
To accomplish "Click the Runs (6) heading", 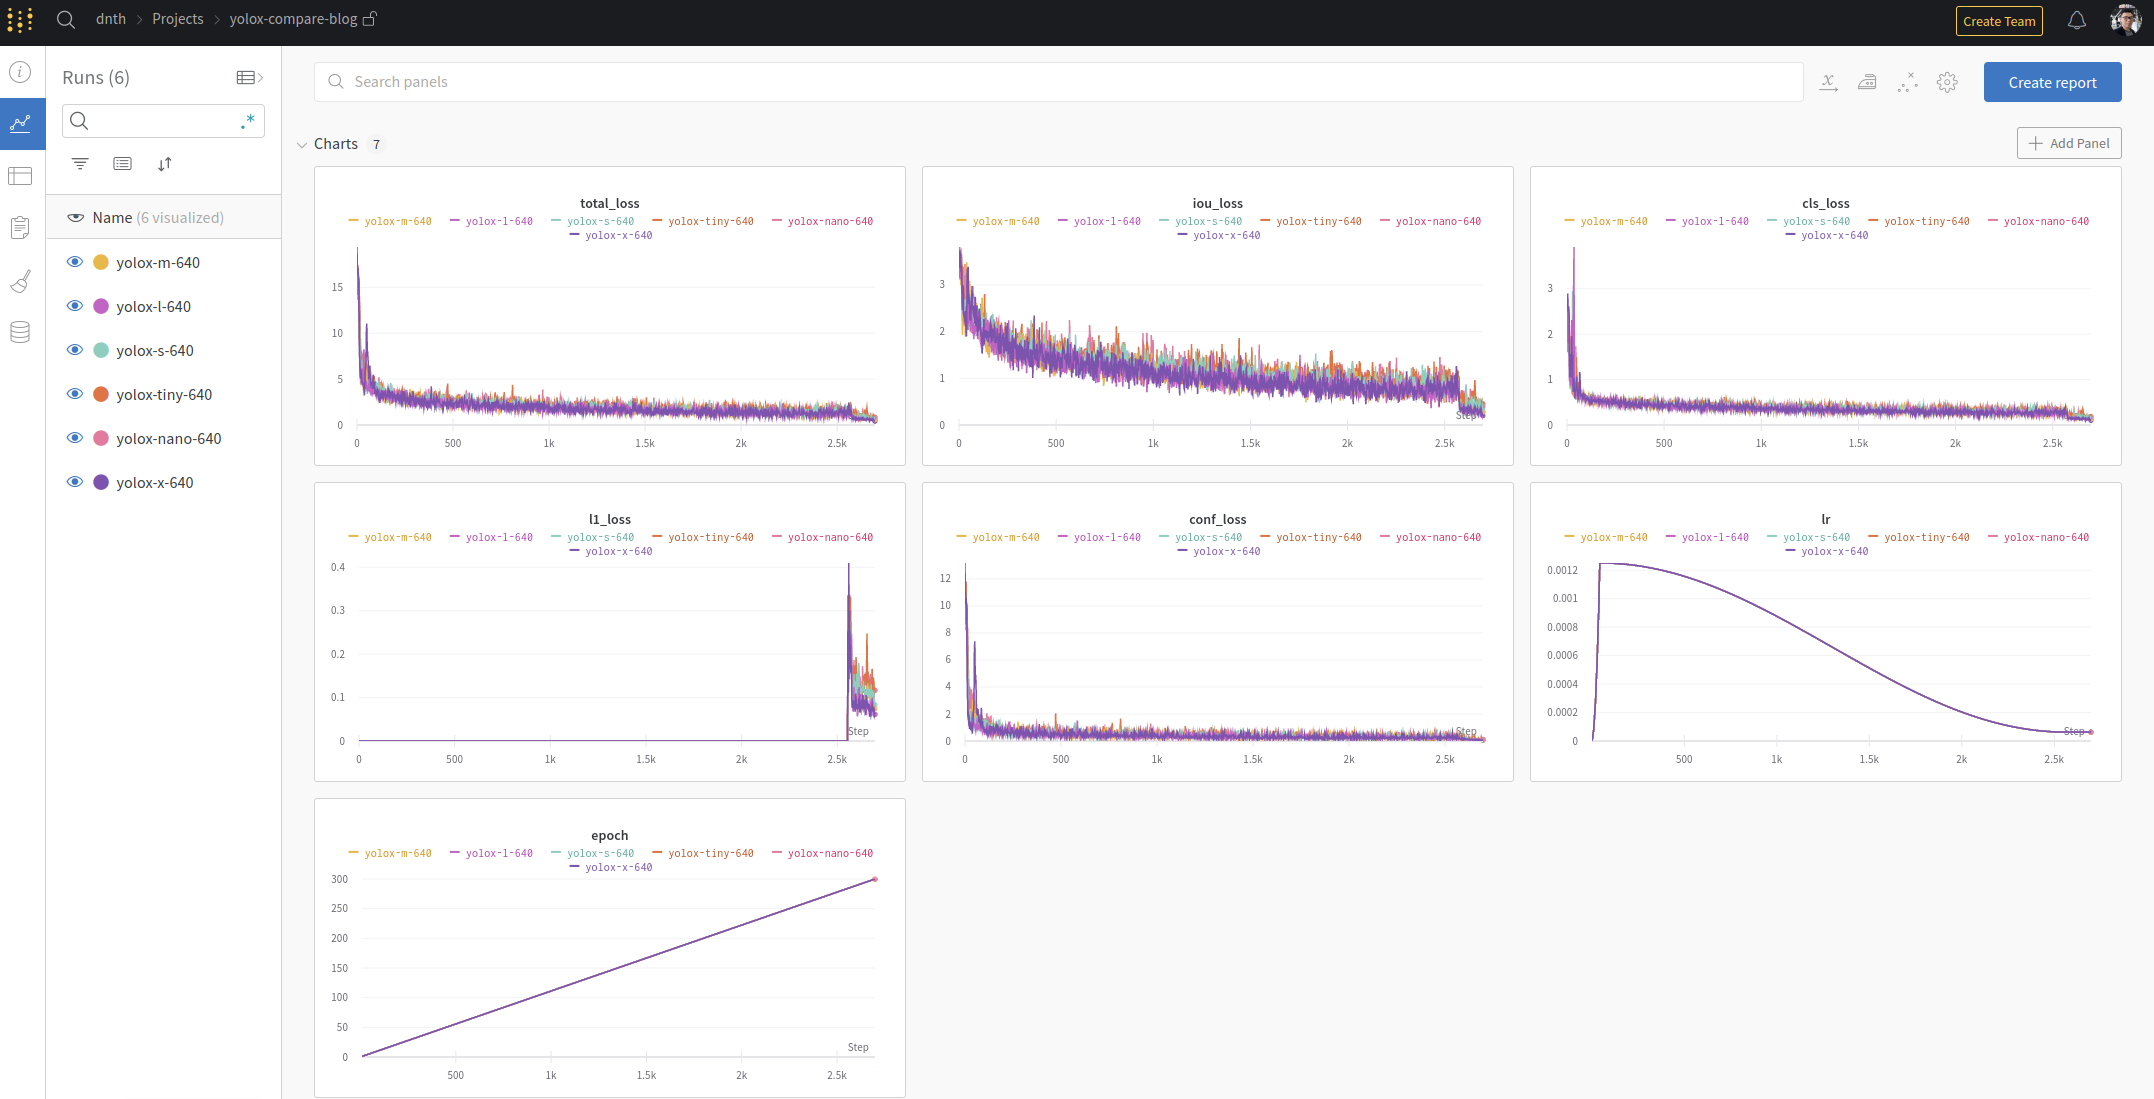I will (96, 78).
